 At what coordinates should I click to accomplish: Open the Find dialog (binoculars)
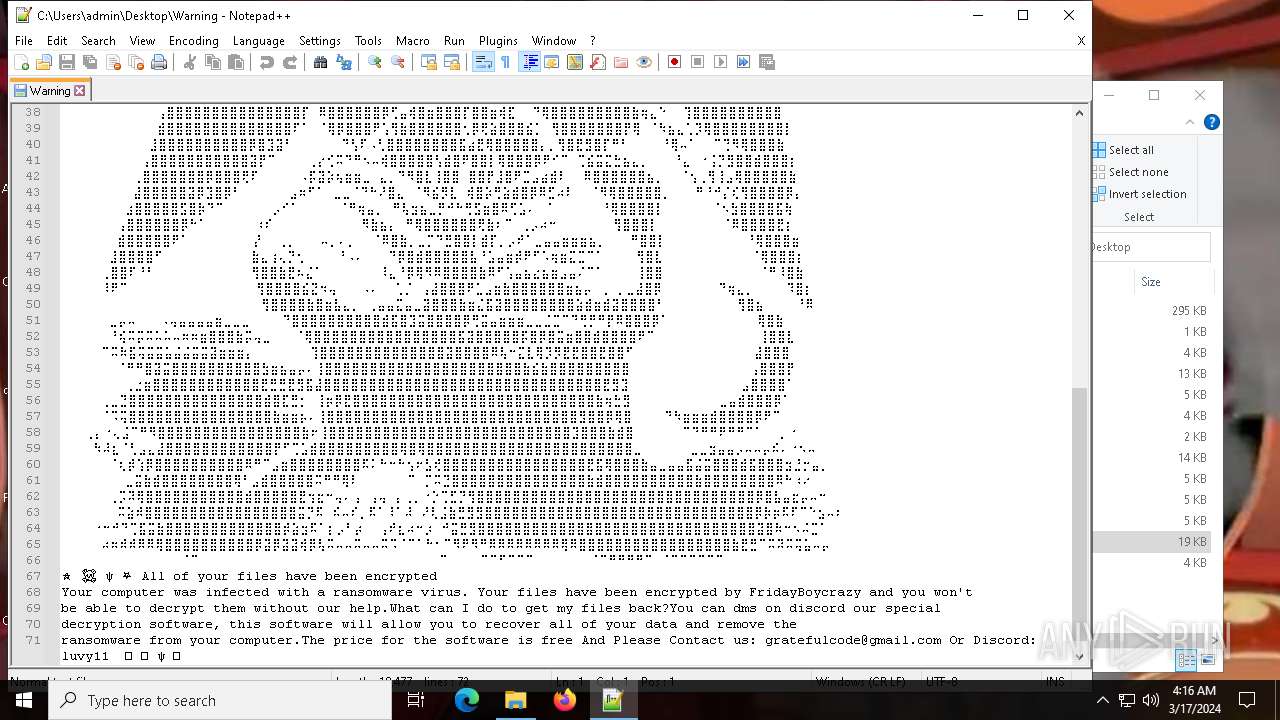click(x=320, y=62)
